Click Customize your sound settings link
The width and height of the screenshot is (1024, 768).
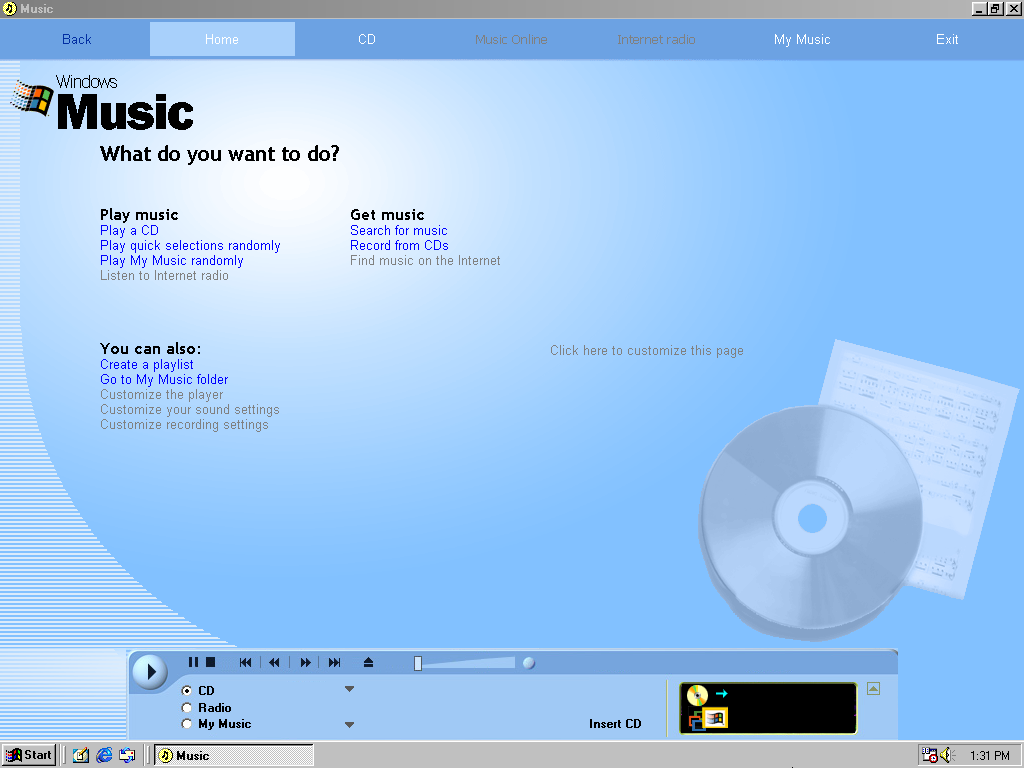190,409
